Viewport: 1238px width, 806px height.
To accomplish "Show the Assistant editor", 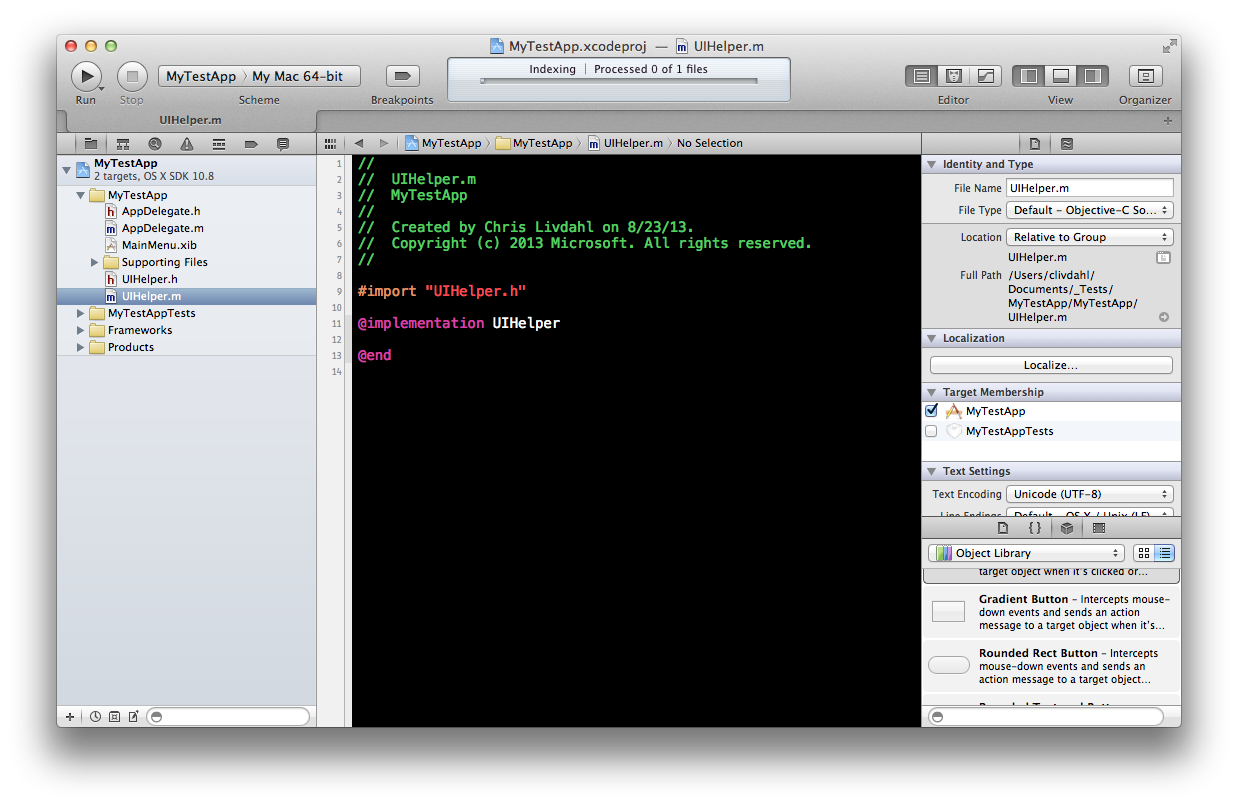I will (x=954, y=76).
